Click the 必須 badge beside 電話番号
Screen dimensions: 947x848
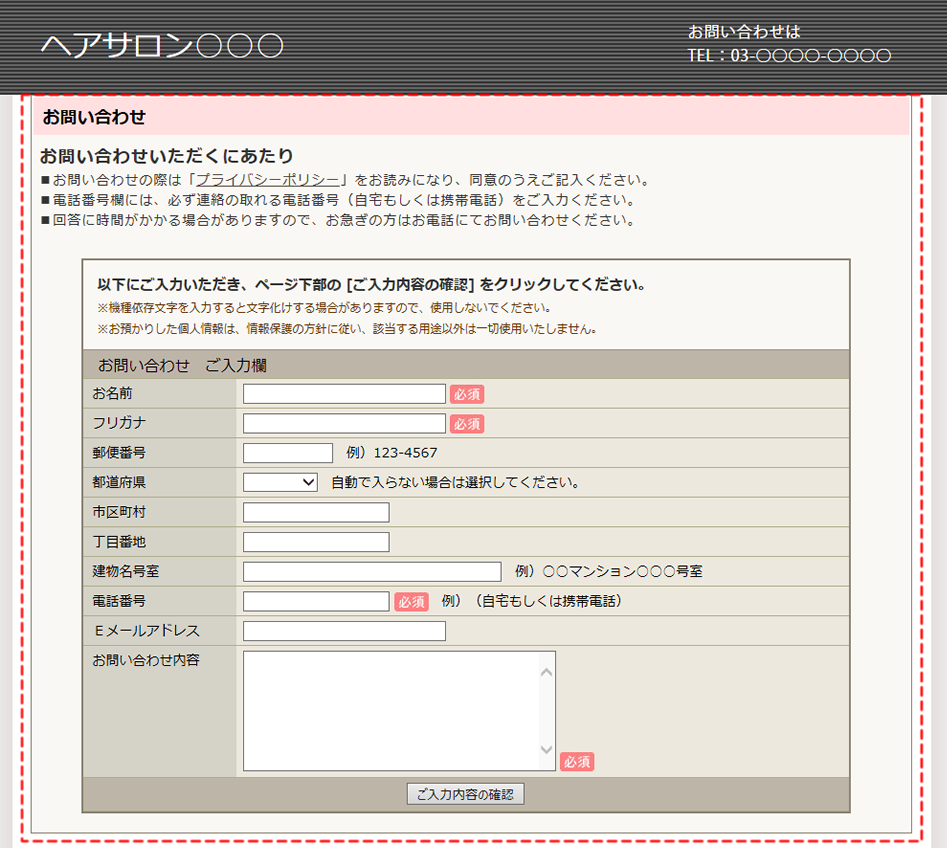coord(411,602)
